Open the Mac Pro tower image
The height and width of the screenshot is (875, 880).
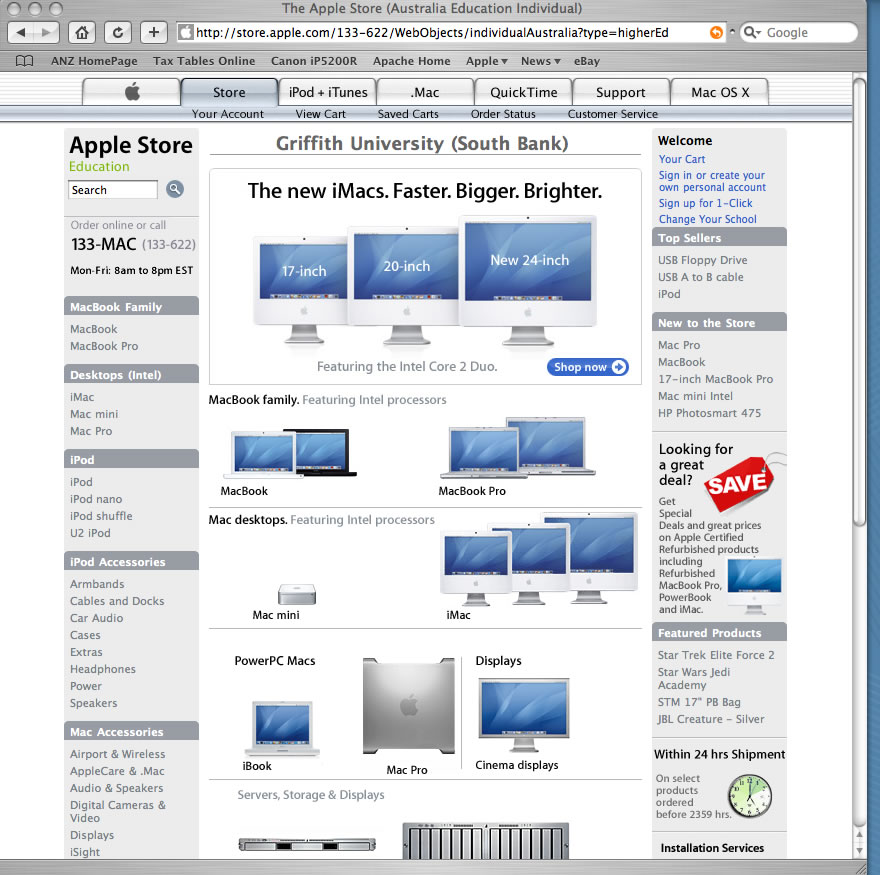(x=409, y=706)
